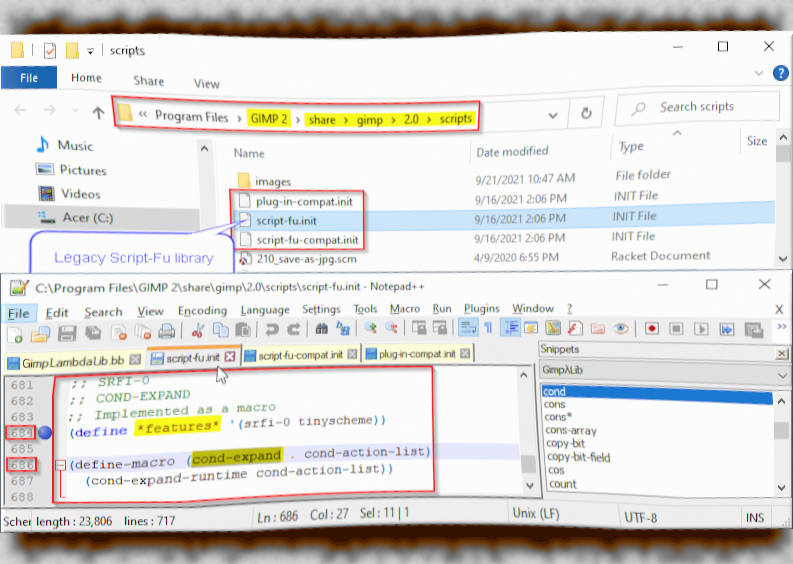Open the Encoding menu
This screenshot has height=564, width=793.
point(202,311)
